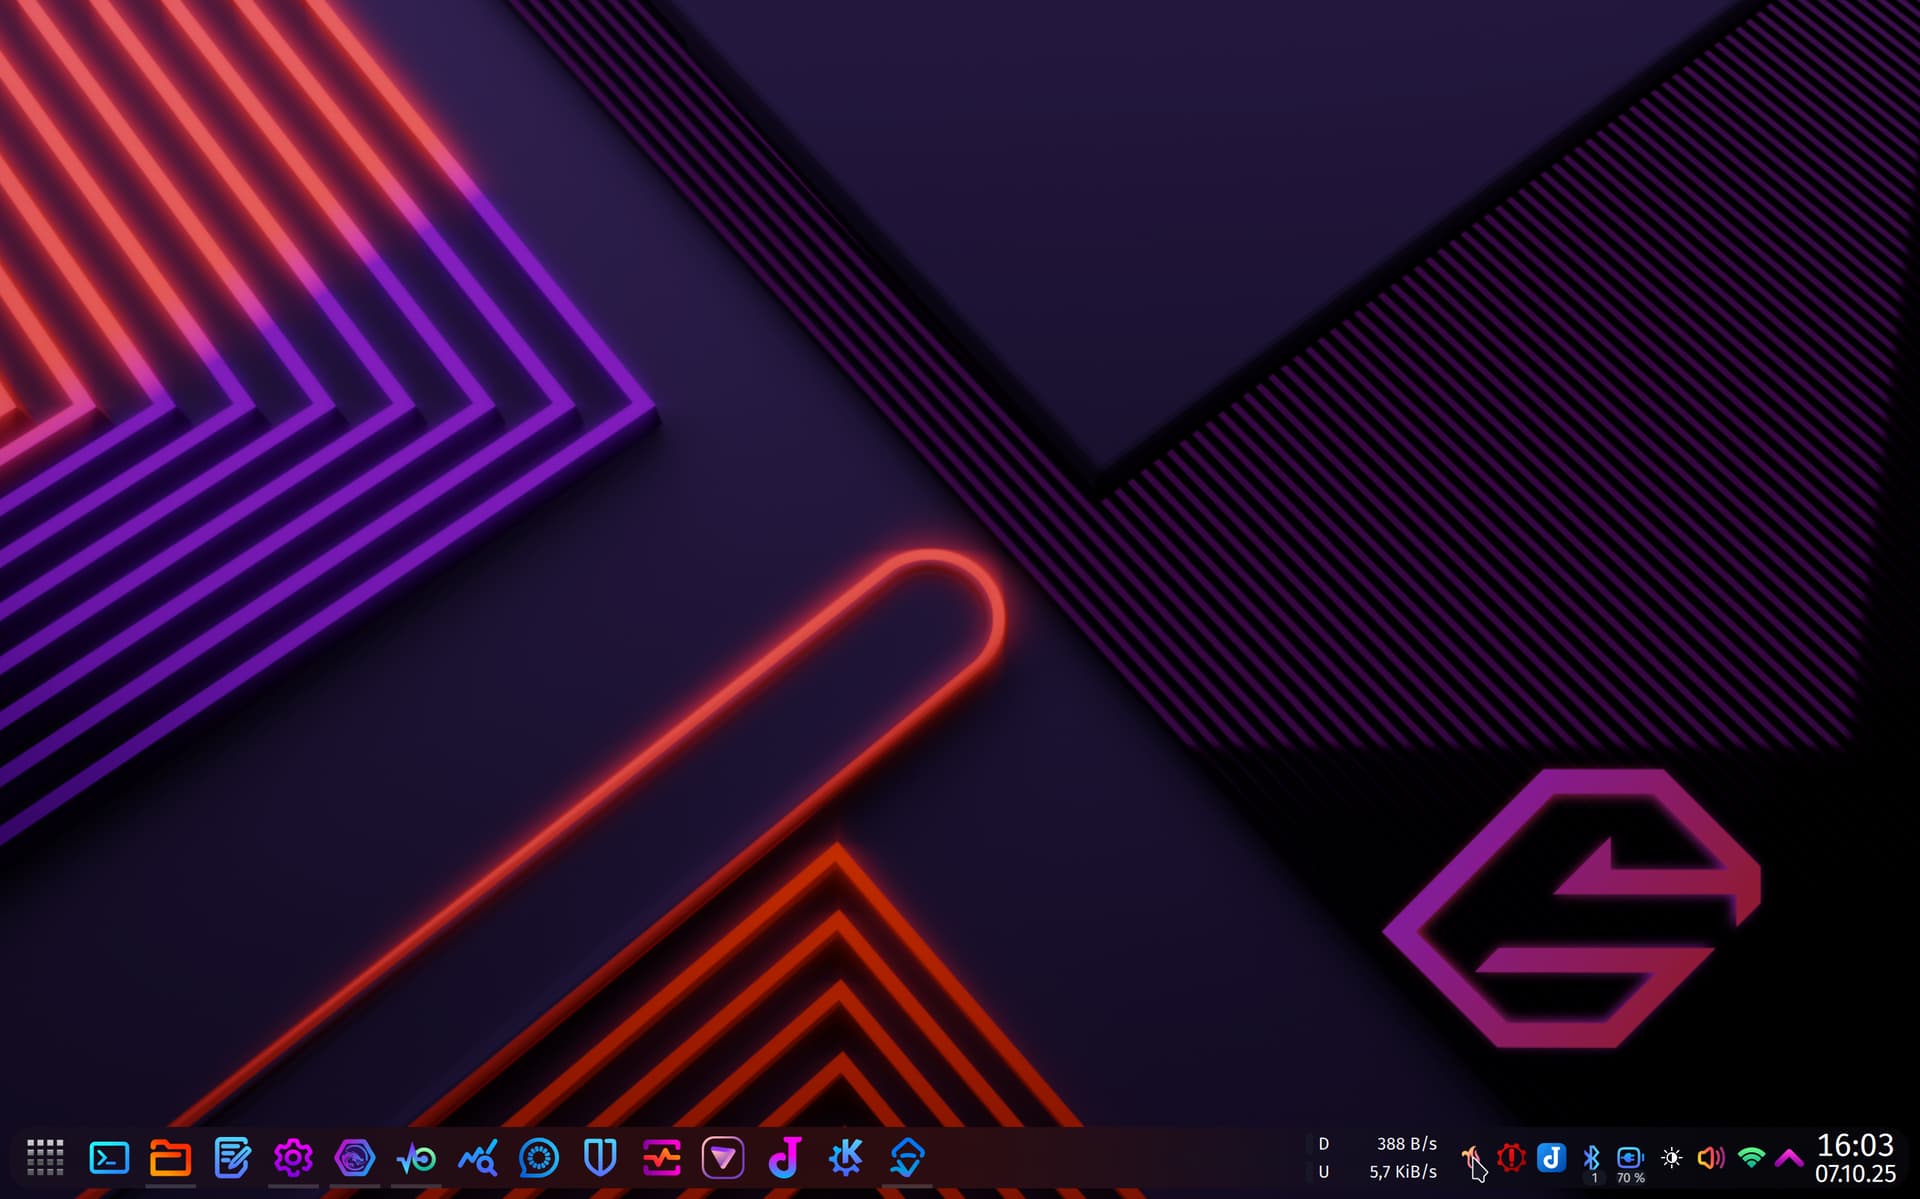The height and width of the screenshot is (1199, 1920).
Task: Click the red warning gear tray icon
Action: [1511, 1158]
